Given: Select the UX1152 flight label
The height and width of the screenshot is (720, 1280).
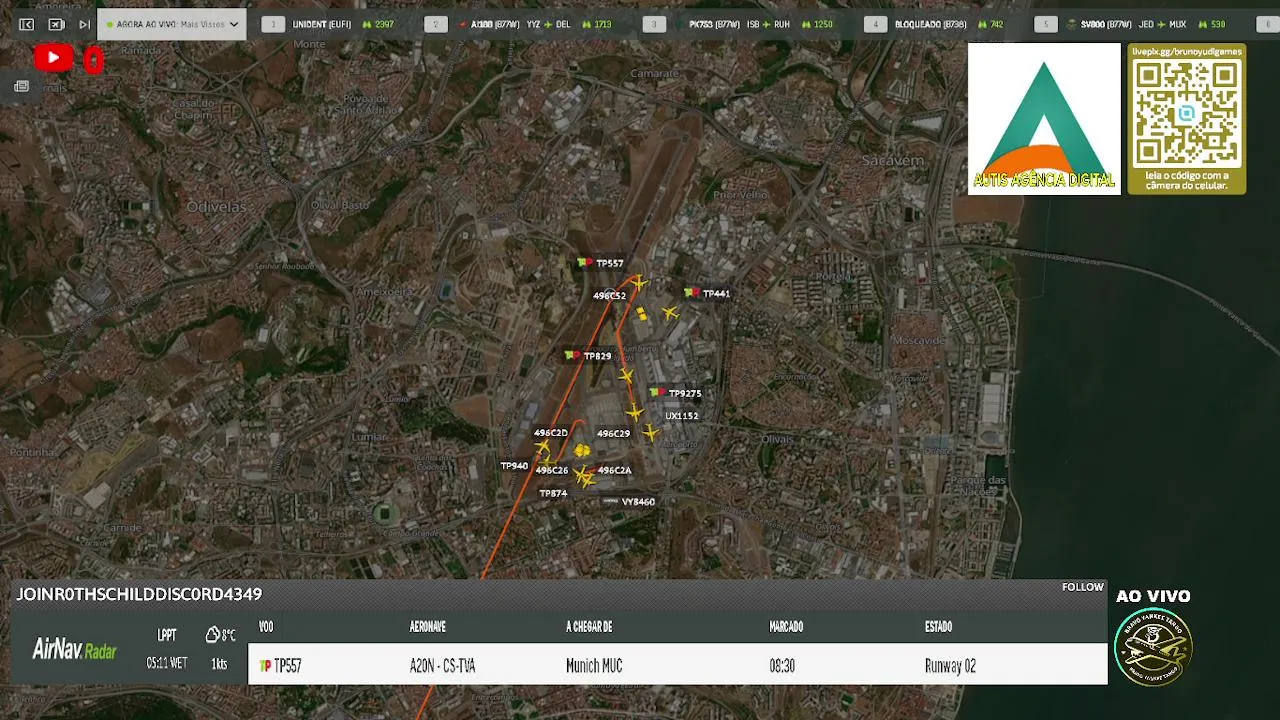Looking at the screenshot, I should click(681, 416).
